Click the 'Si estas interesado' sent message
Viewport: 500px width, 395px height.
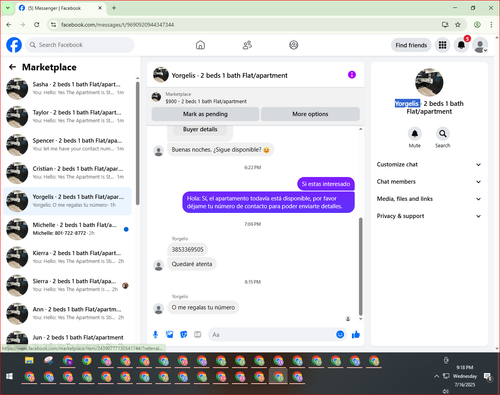tap(326, 184)
